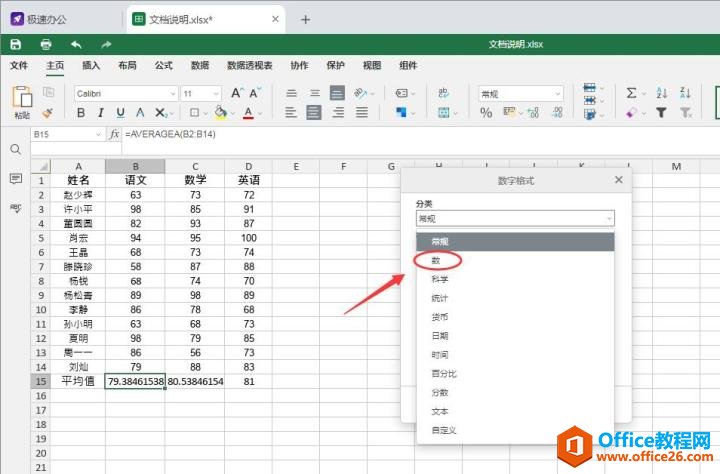Click the select-all corner of the grid
The height and width of the screenshot is (474, 720).
click(x=41, y=166)
